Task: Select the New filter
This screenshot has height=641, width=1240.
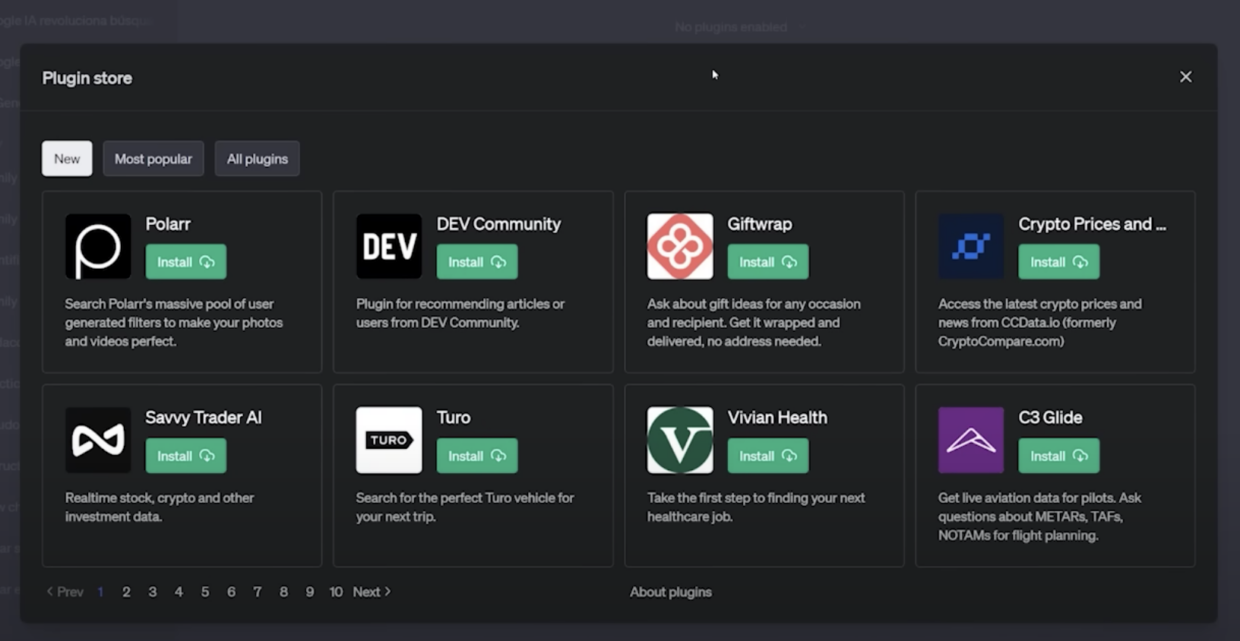Action: (x=66, y=158)
